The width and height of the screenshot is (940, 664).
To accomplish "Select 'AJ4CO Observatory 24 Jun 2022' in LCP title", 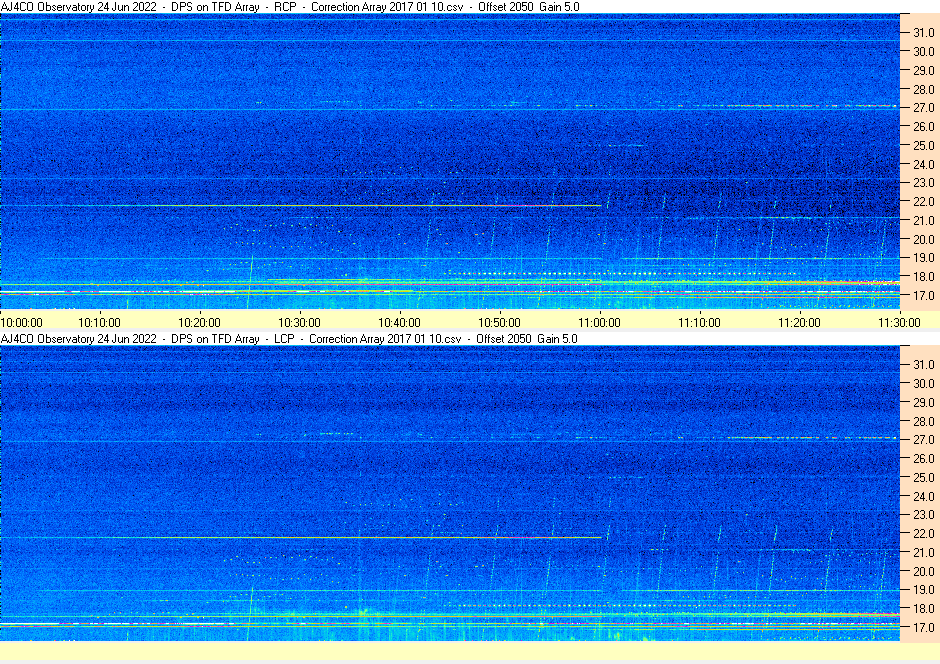I will 79,339.
